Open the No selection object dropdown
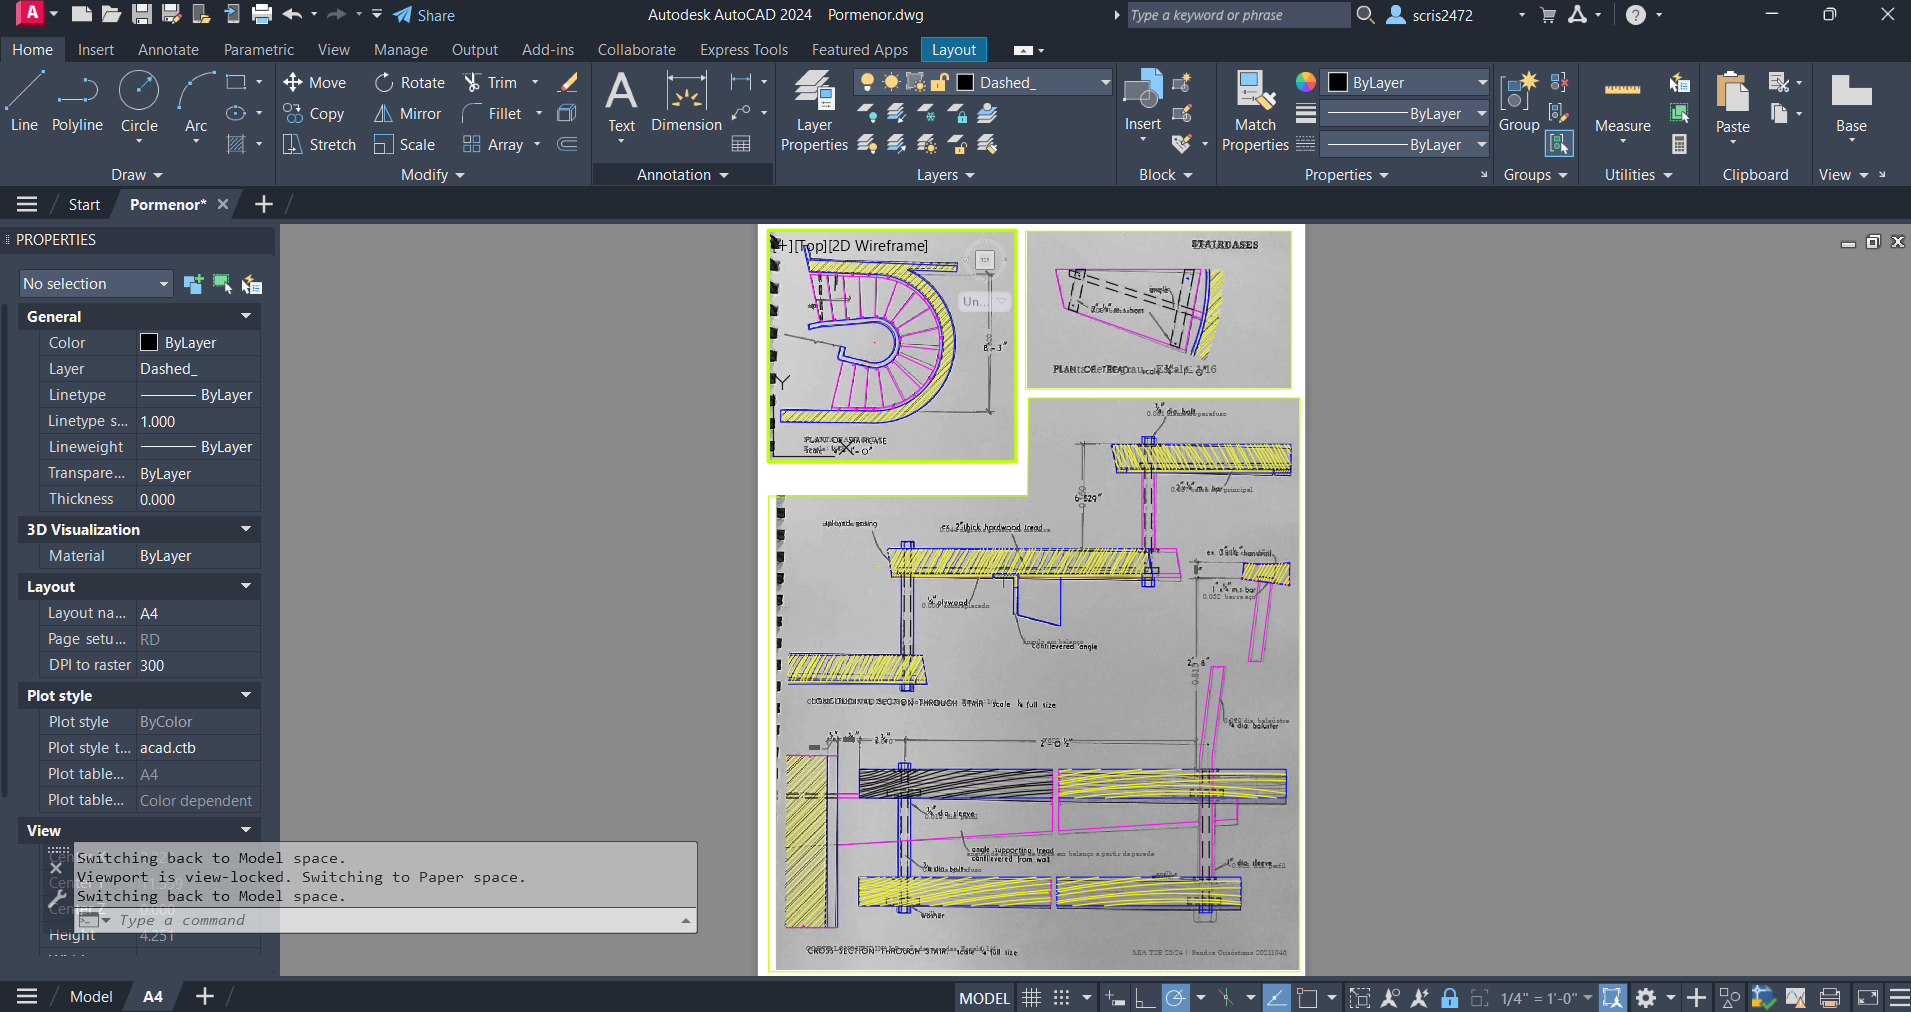The height and width of the screenshot is (1012, 1911). pyautogui.click(x=96, y=284)
